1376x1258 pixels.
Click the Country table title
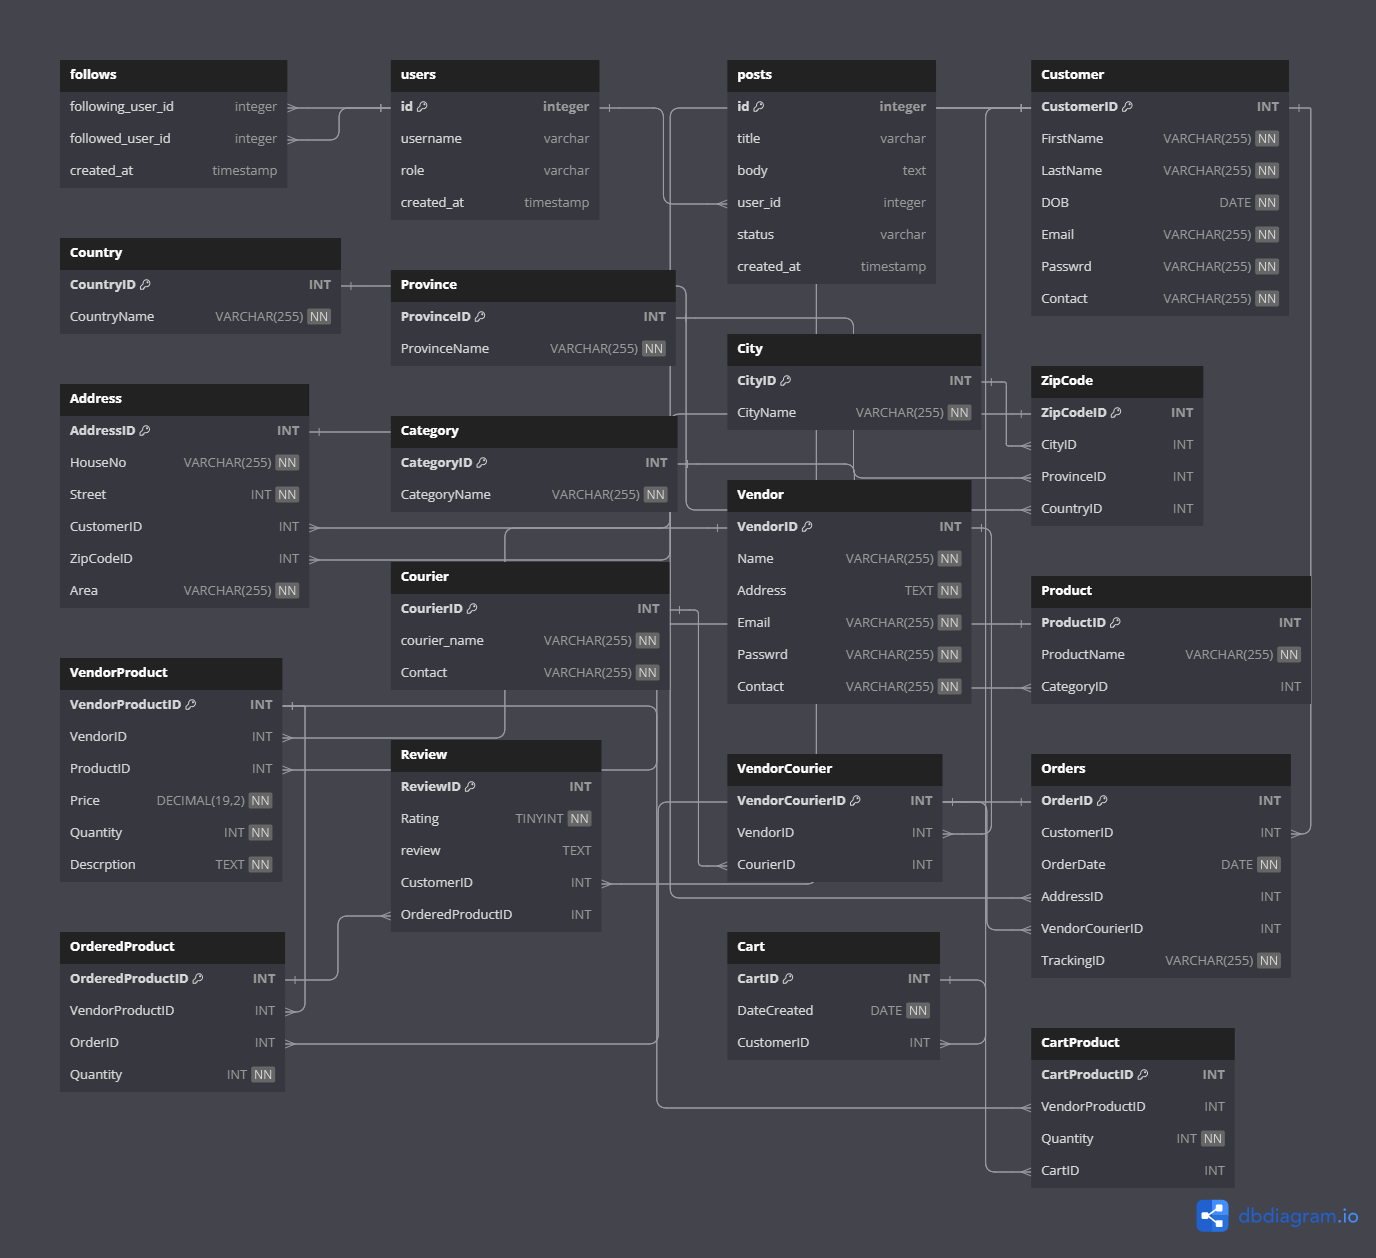pyautogui.click(x=96, y=253)
